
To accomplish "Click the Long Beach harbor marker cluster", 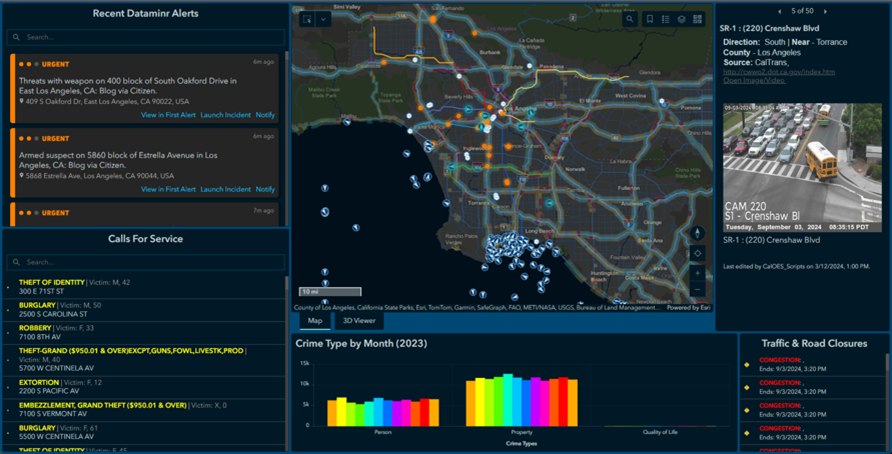I will pyautogui.click(x=505, y=246).
